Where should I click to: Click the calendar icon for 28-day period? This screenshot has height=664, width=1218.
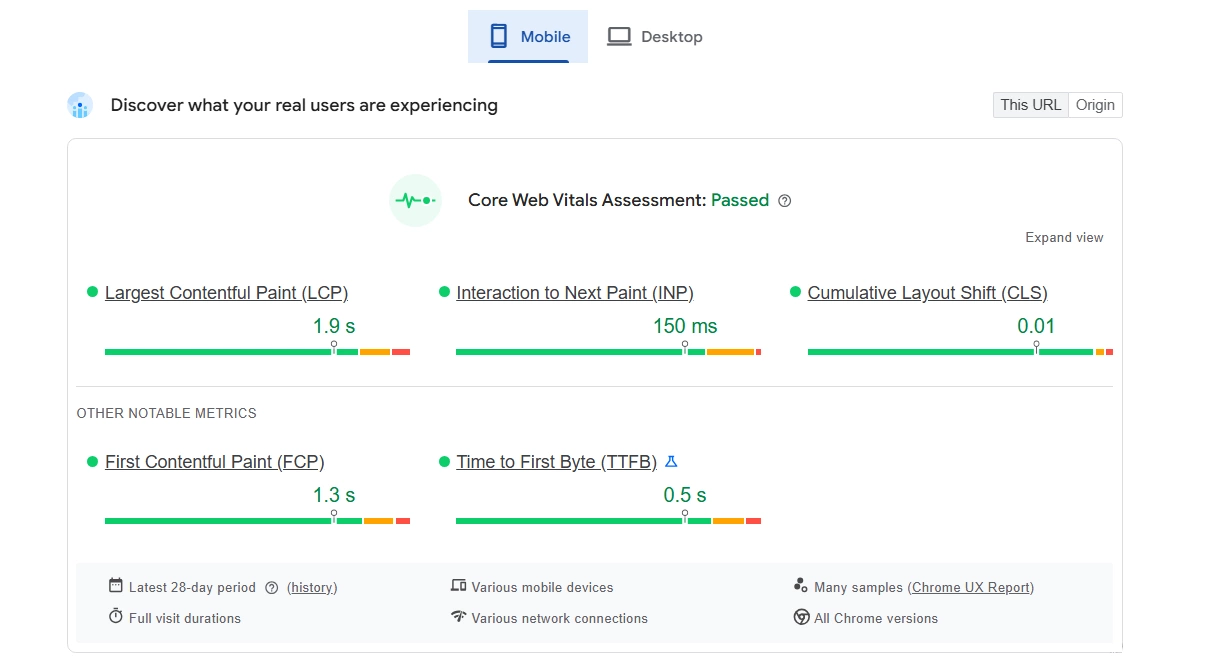(116, 586)
